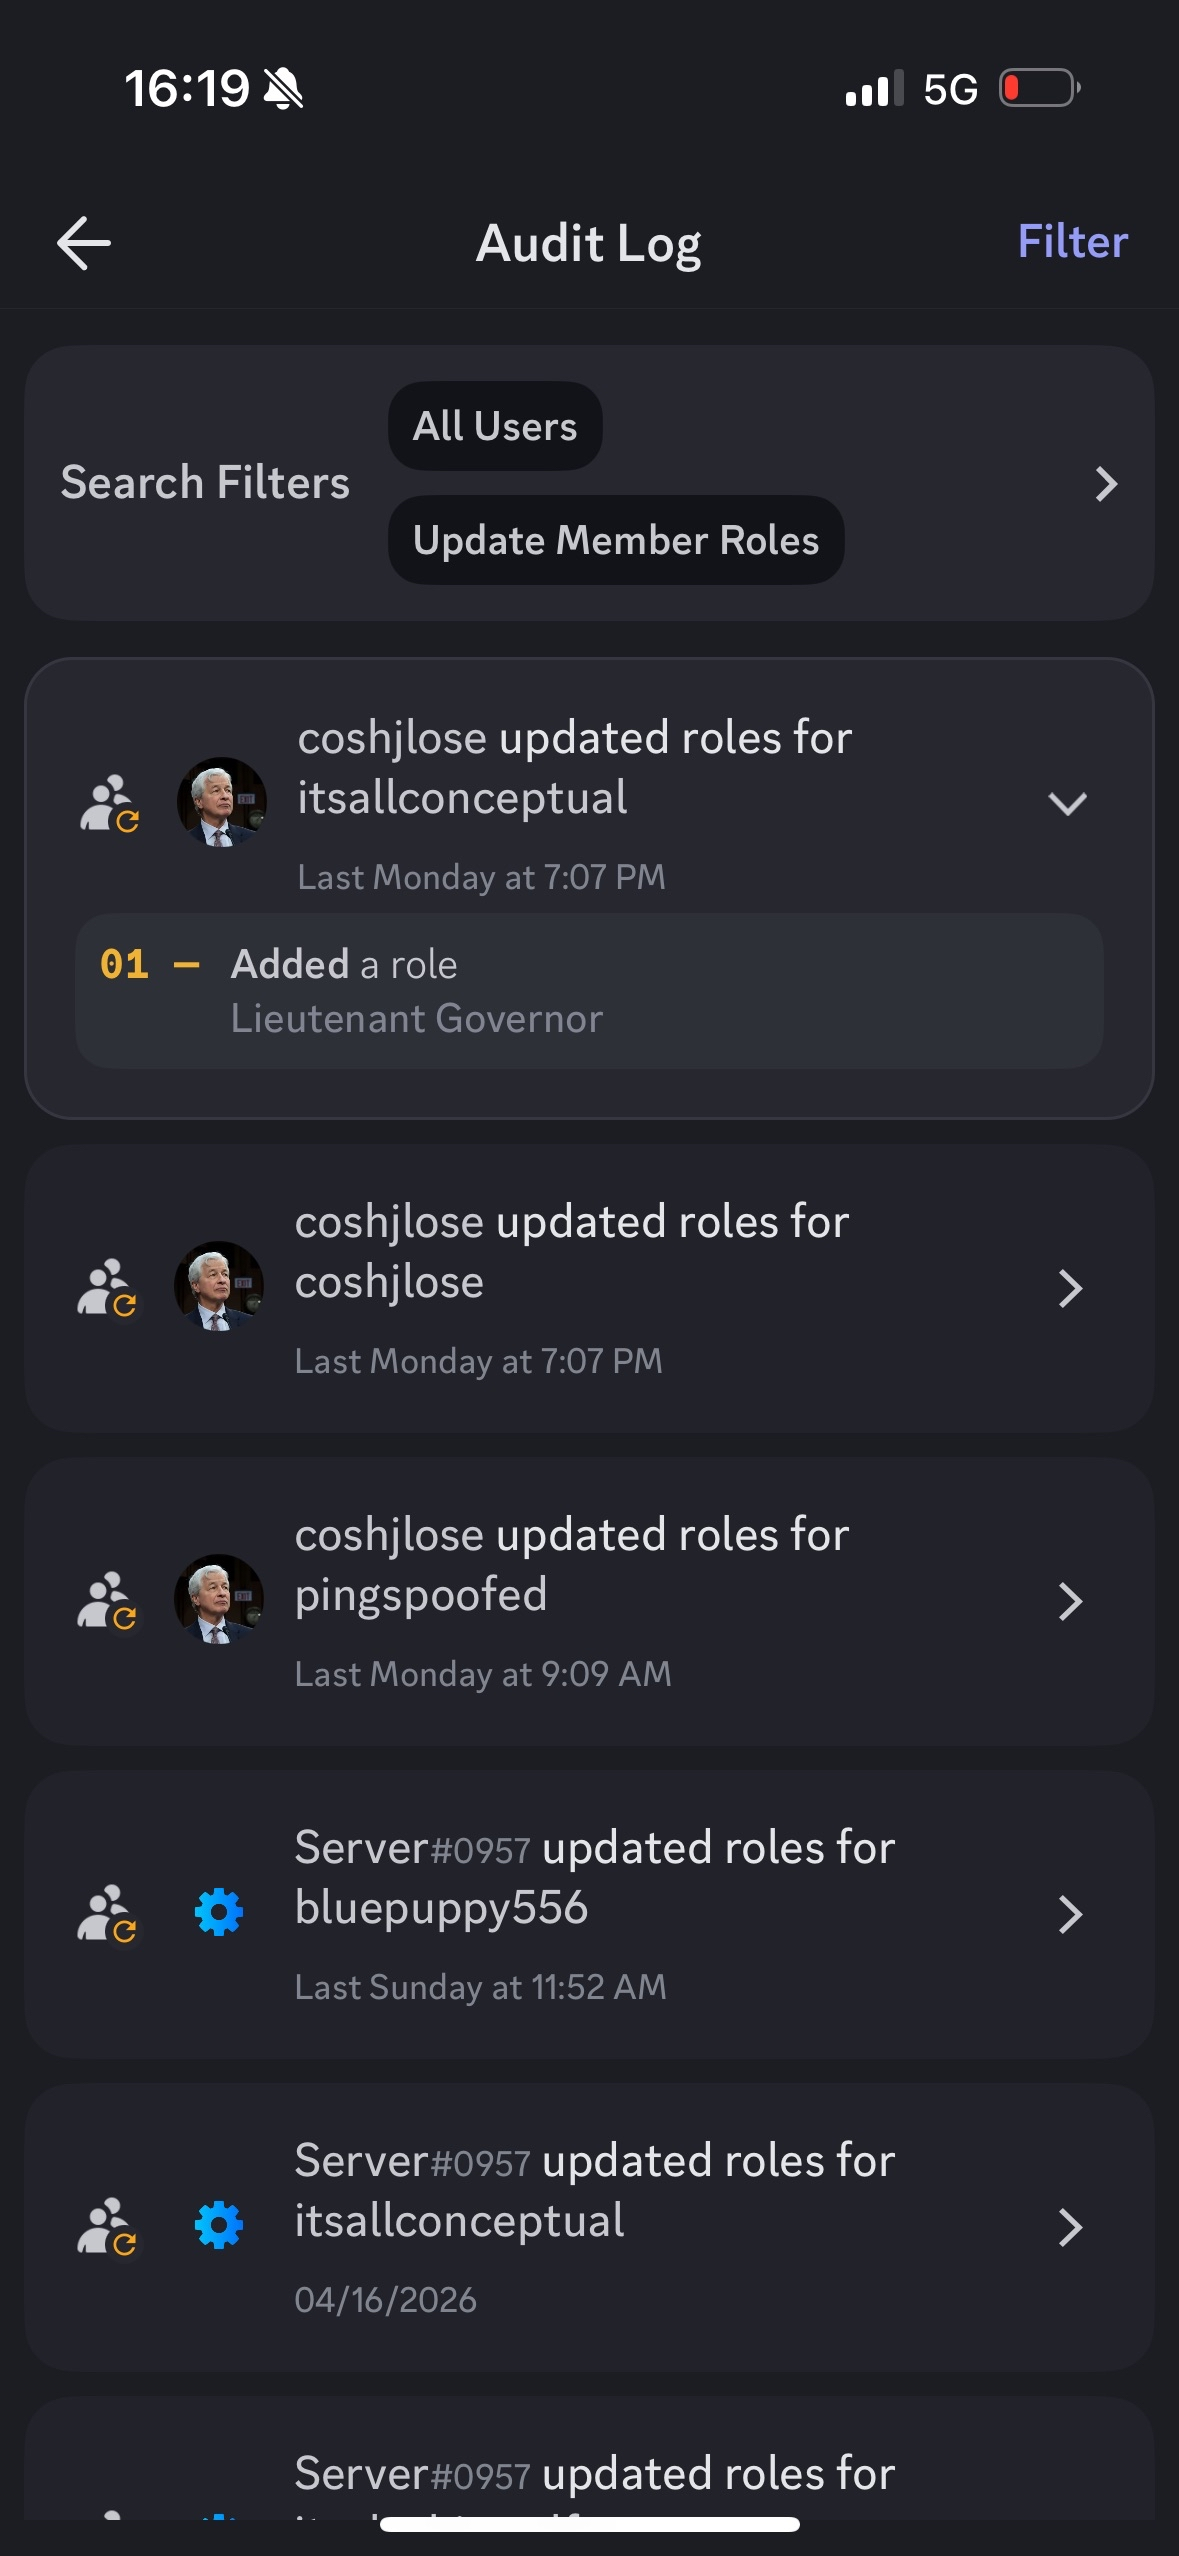
Task: Tap coshjlose avatar on pingspoofed entry
Action: coord(219,1599)
